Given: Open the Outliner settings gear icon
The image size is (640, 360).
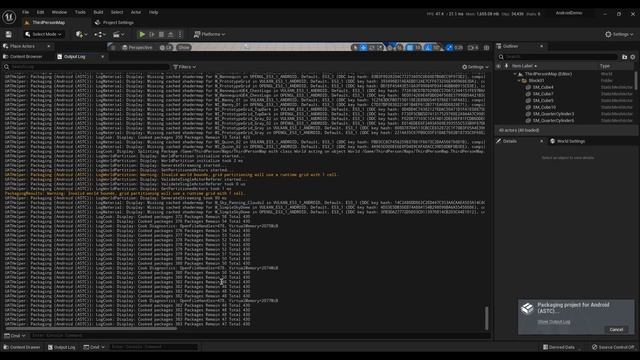Looking at the screenshot, I should tap(633, 57).
